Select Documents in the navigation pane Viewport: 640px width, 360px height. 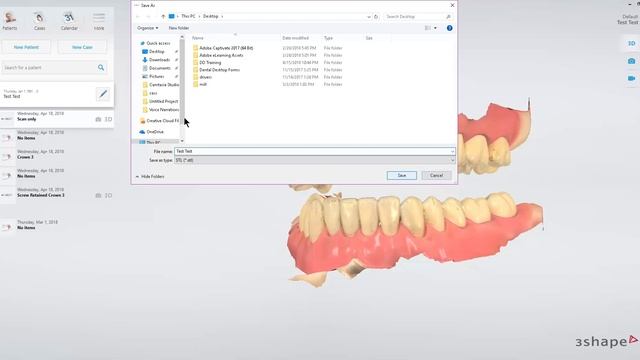(x=160, y=68)
